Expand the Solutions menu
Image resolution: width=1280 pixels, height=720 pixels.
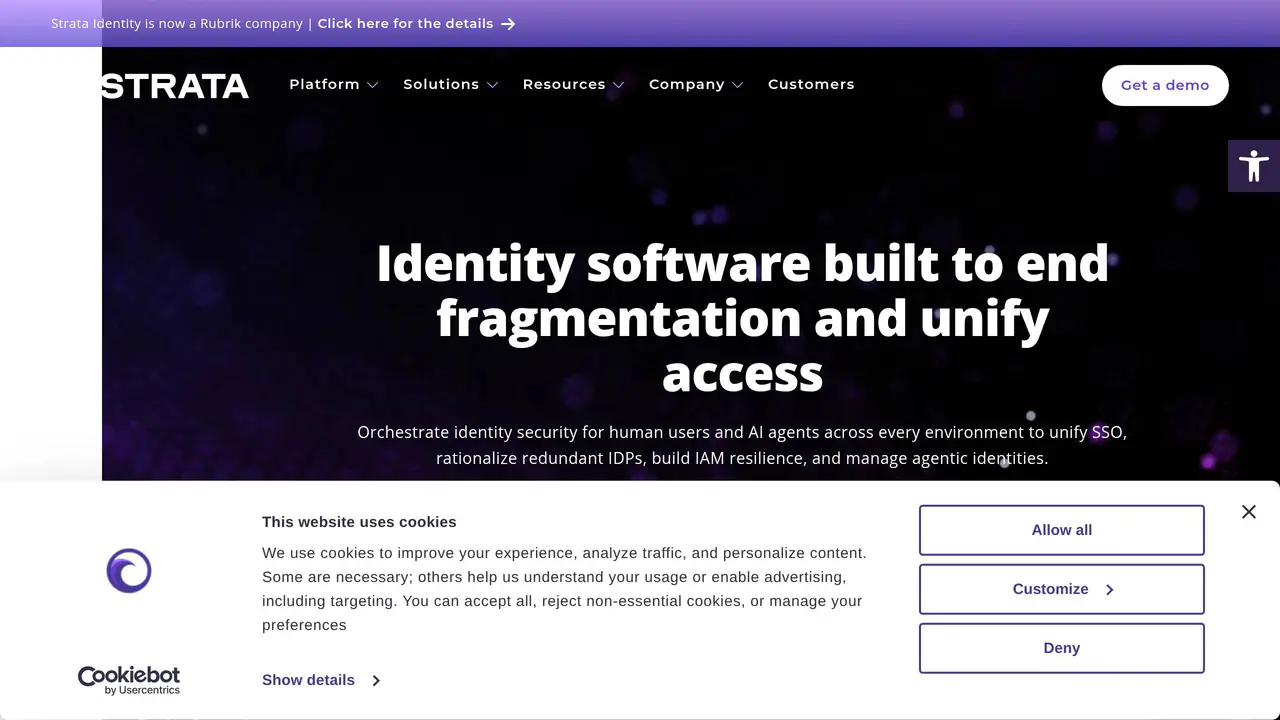[450, 85]
